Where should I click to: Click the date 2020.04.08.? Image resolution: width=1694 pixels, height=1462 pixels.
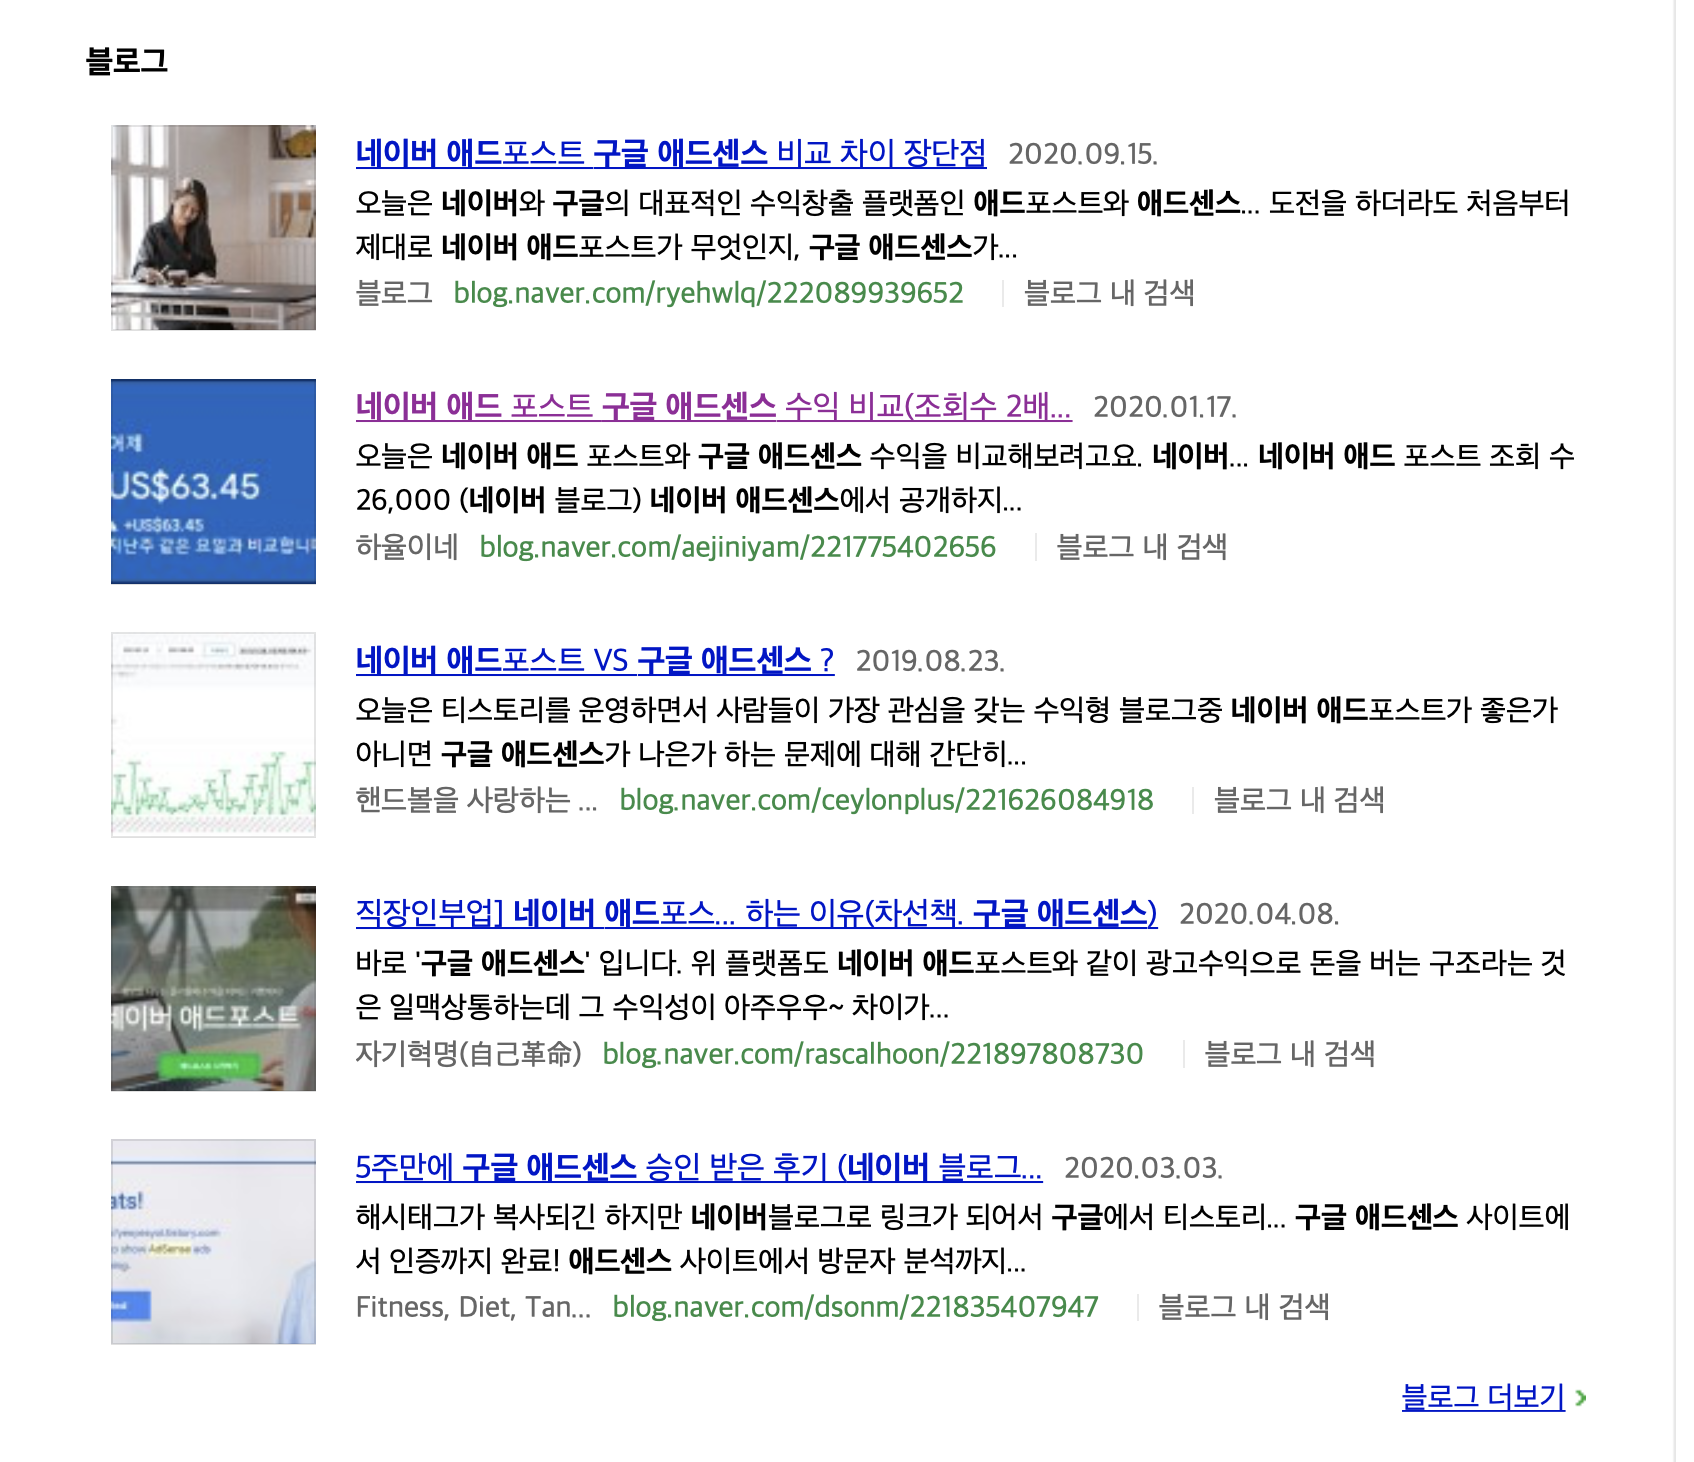(1259, 914)
